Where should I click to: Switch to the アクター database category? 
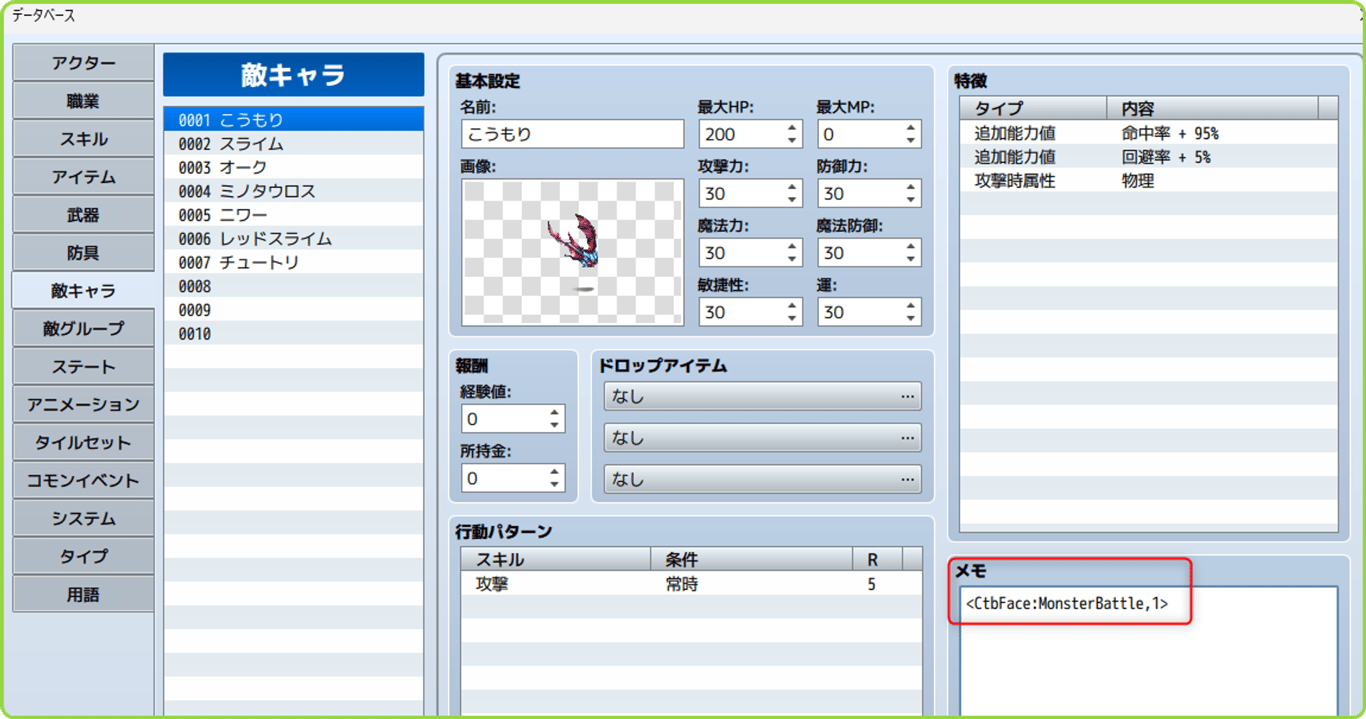pos(83,62)
